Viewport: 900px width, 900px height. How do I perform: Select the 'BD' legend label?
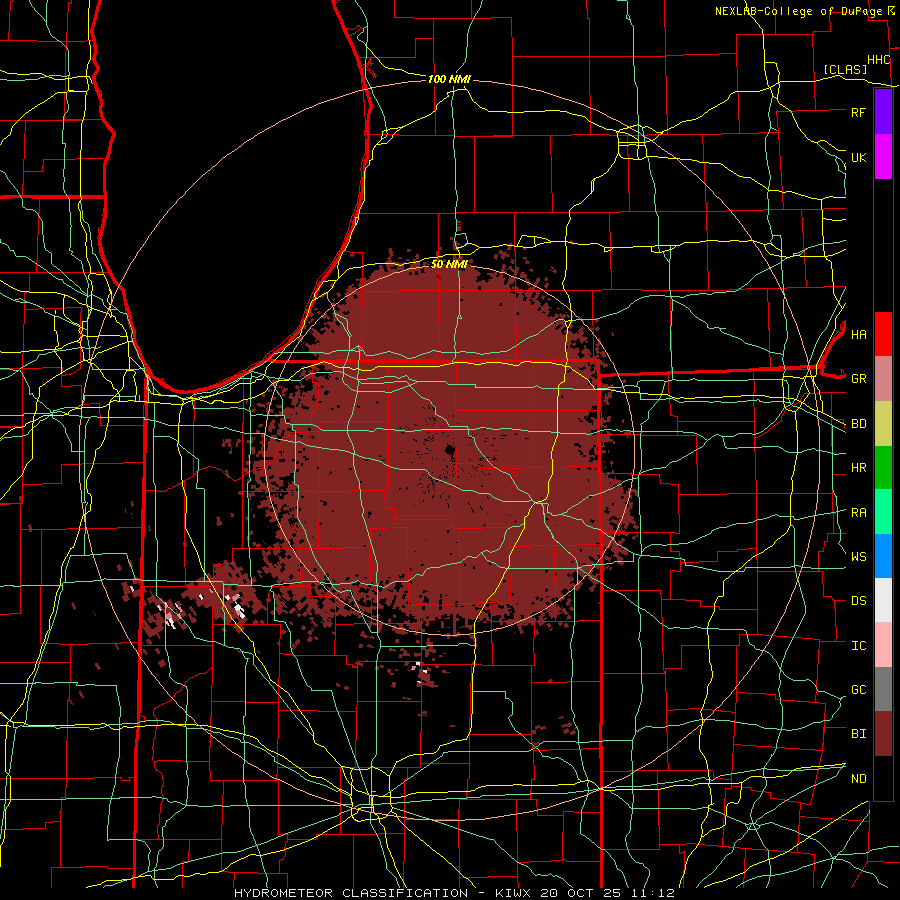pyautogui.click(x=858, y=424)
